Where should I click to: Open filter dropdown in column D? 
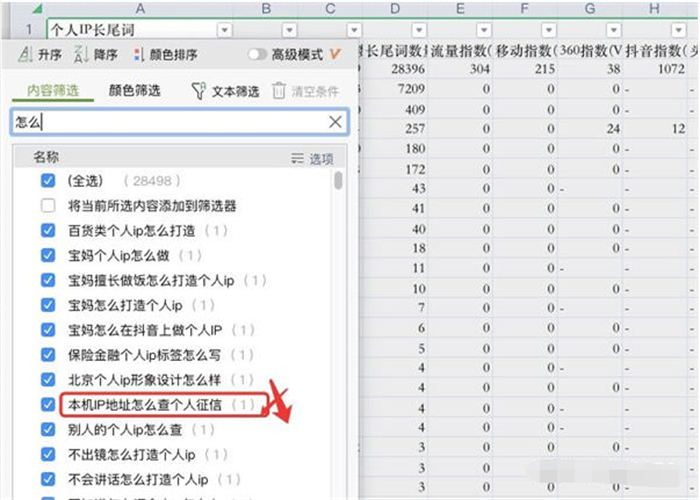point(419,30)
